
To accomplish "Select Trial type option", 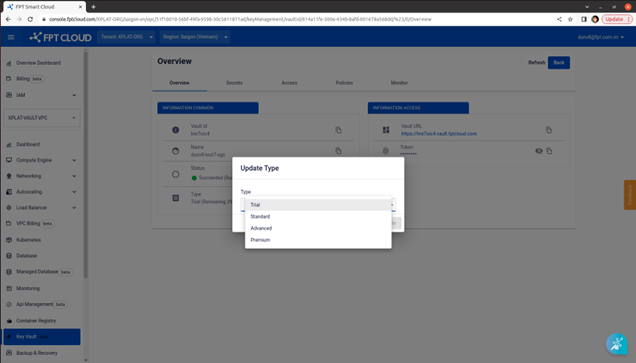I will pyautogui.click(x=318, y=205).
